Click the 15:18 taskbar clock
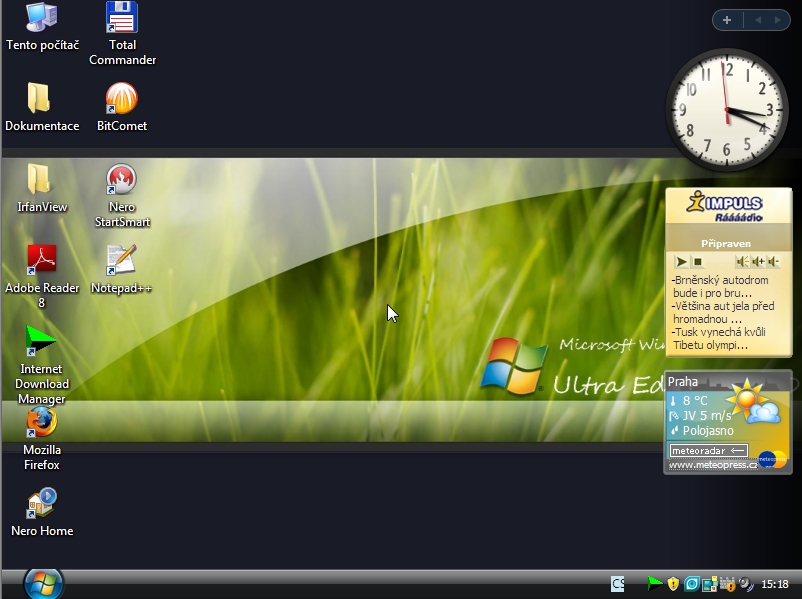The image size is (802, 599). tap(775, 584)
